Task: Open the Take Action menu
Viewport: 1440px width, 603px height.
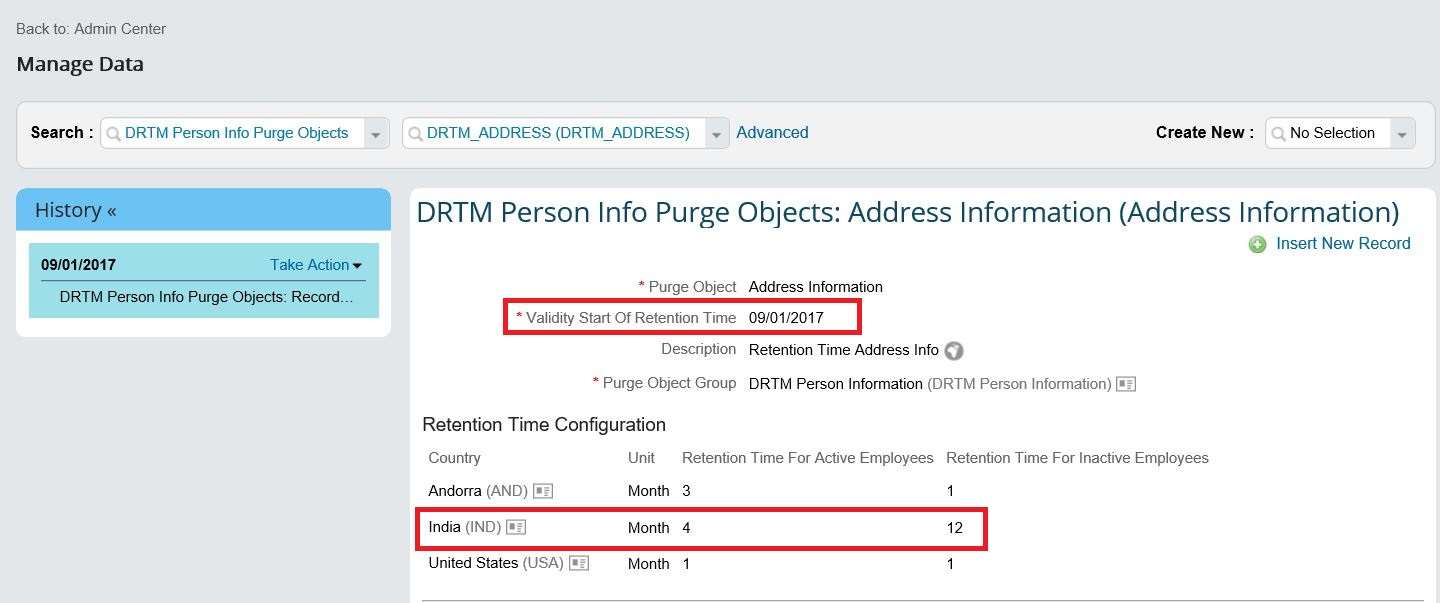Action: point(316,265)
